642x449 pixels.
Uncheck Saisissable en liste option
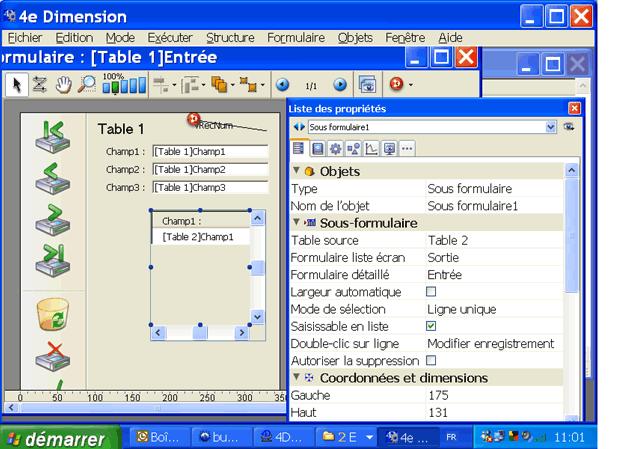(431, 326)
